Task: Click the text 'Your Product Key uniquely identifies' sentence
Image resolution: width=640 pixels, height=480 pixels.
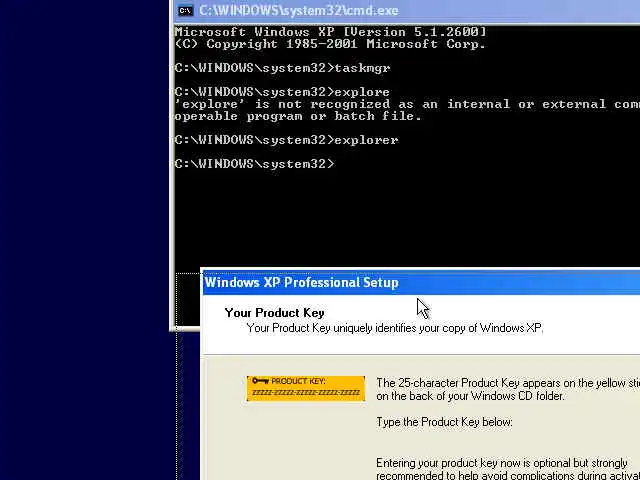Action: point(395,328)
